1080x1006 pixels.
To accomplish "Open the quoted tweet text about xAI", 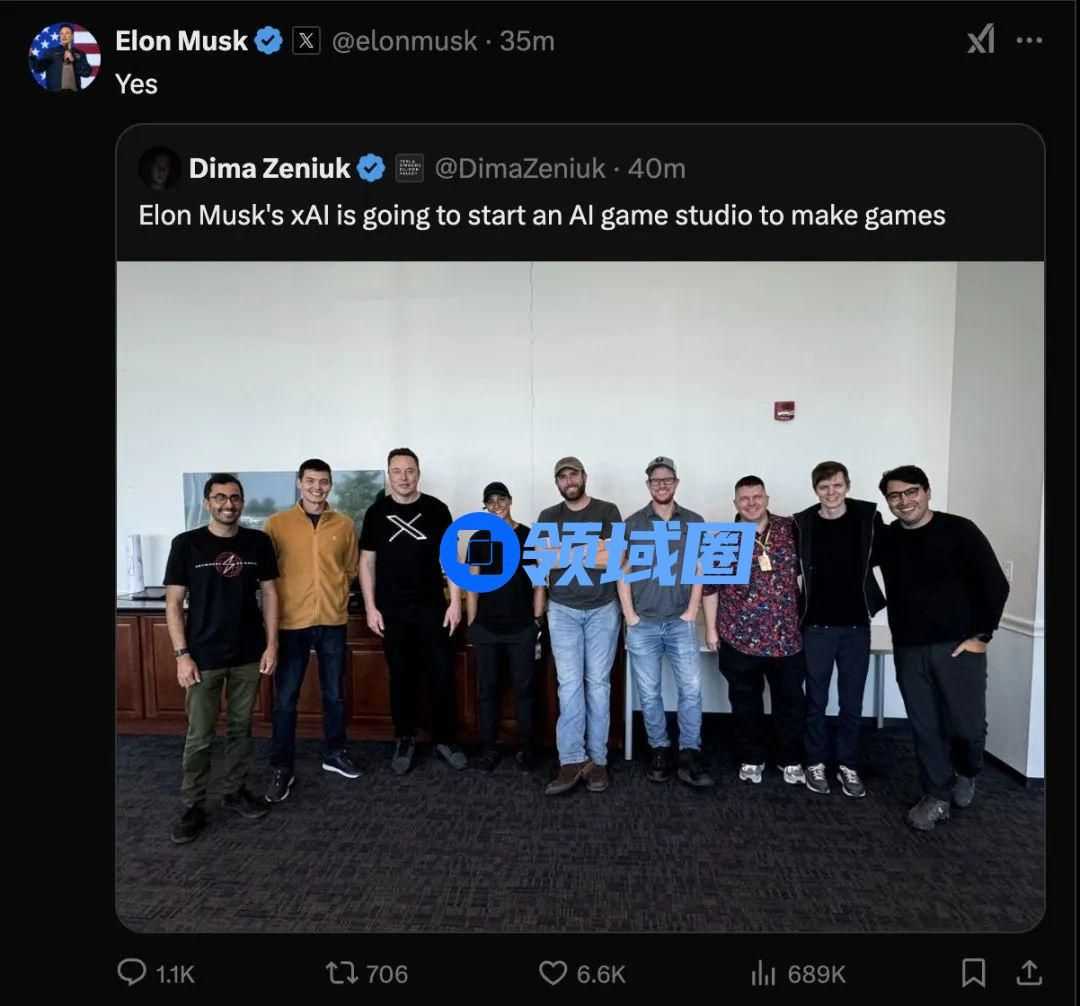I will coord(541,215).
